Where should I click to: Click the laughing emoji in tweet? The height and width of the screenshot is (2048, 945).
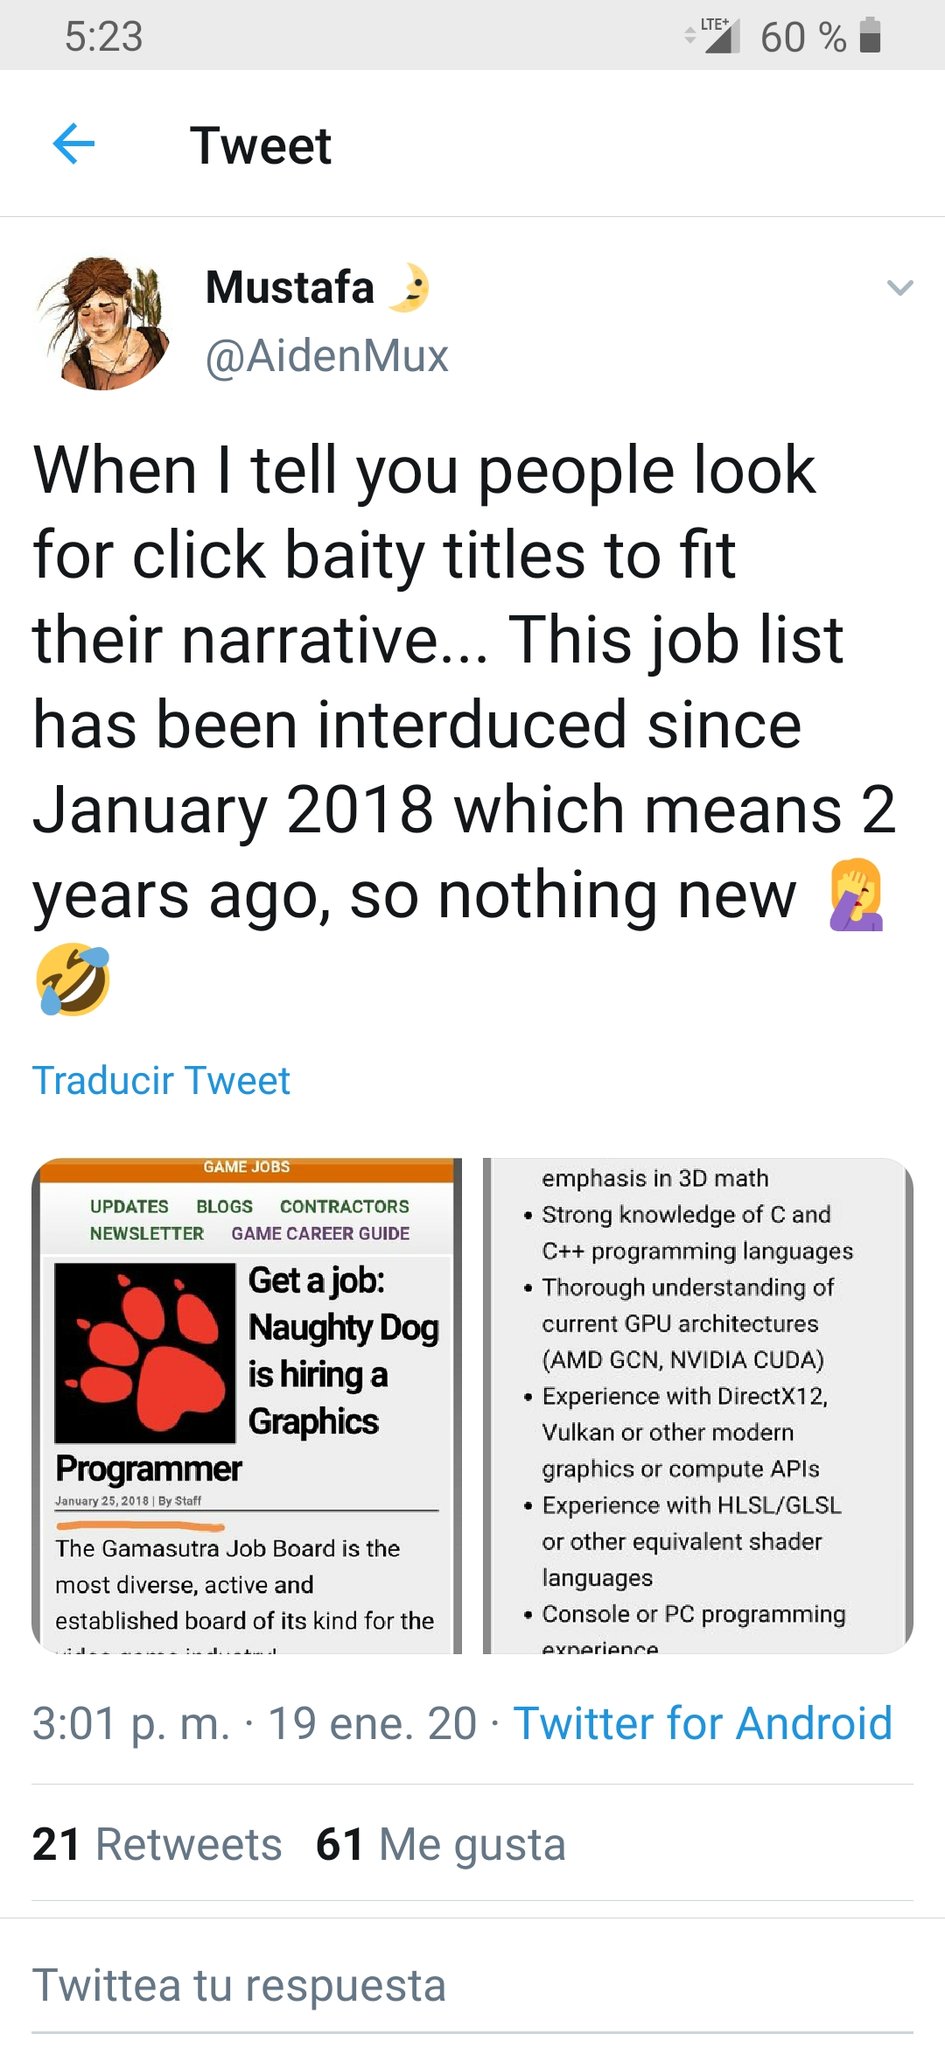click(x=73, y=979)
